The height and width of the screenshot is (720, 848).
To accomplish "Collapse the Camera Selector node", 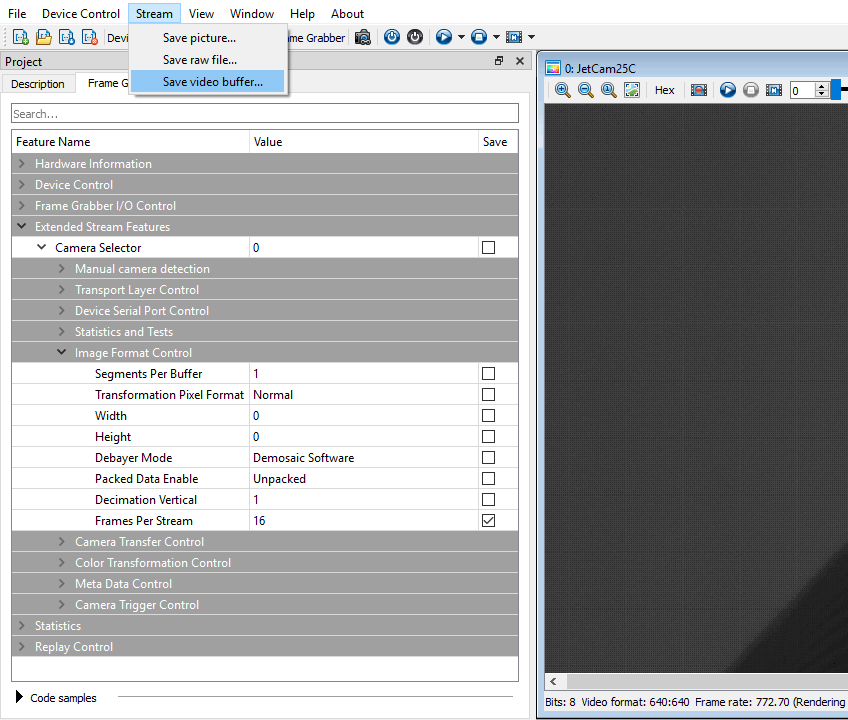I will (x=42, y=247).
